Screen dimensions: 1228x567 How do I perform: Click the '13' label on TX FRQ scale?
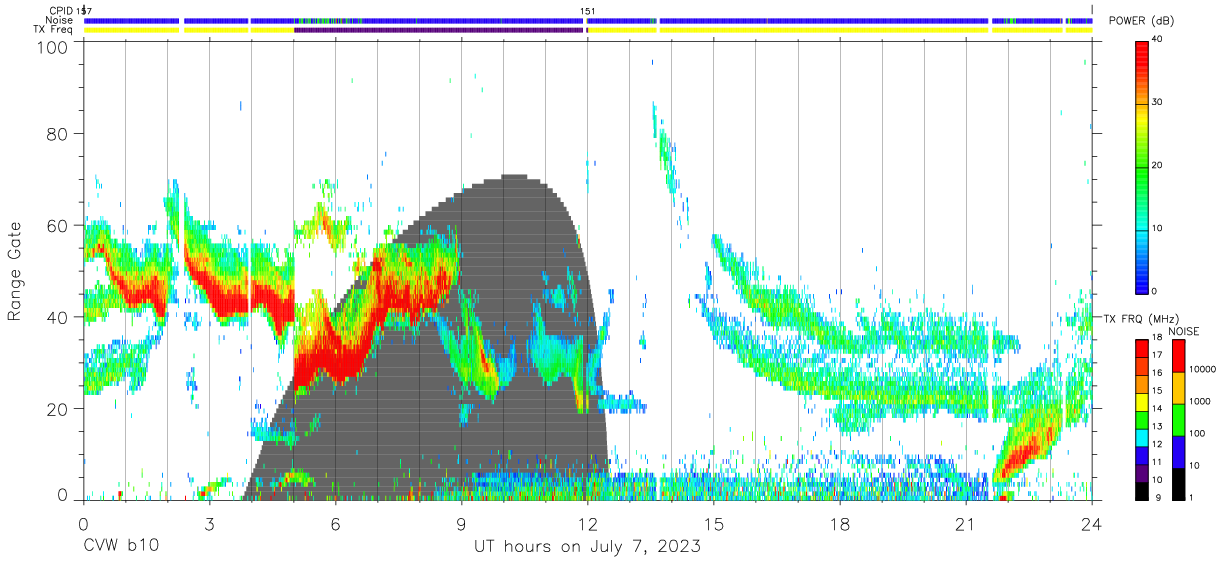point(1157,426)
